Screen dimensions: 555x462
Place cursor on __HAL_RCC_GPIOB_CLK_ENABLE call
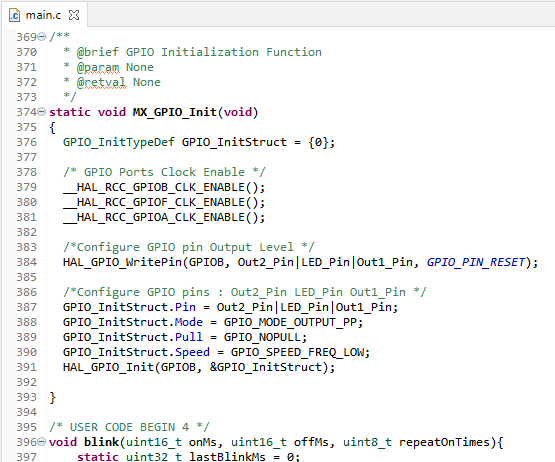[x=164, y=187]
